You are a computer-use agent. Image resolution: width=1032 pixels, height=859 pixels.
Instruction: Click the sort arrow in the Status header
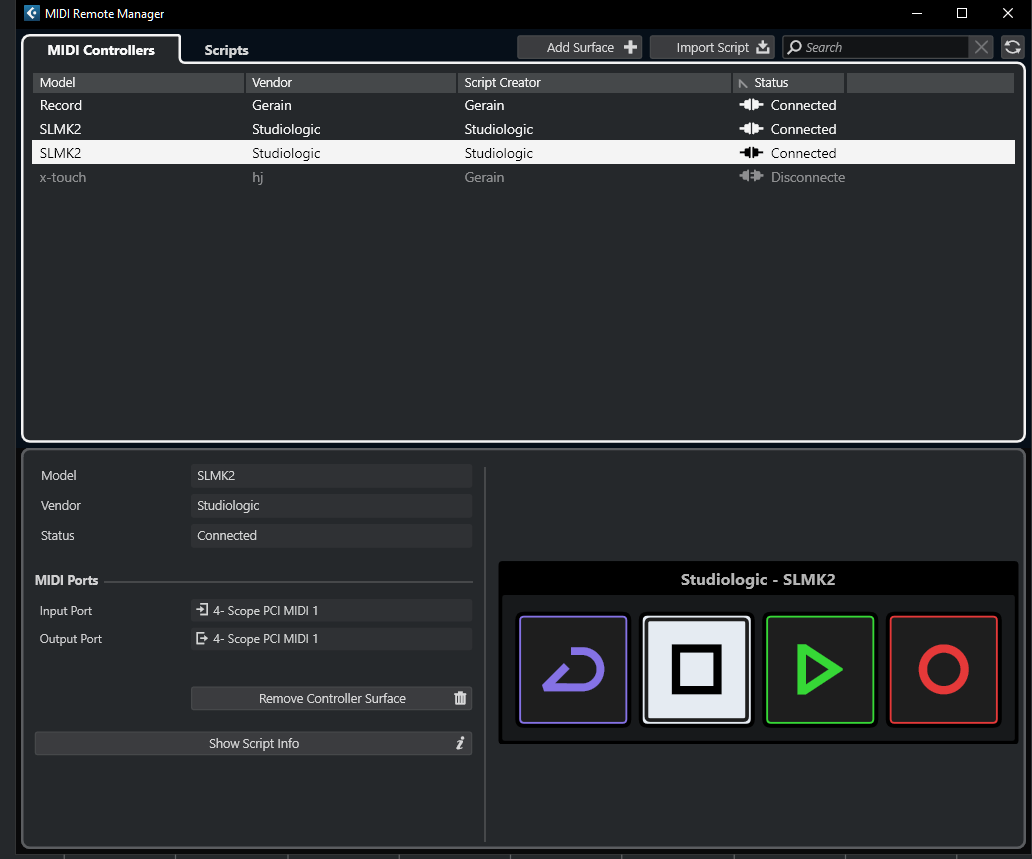point(743,84)
